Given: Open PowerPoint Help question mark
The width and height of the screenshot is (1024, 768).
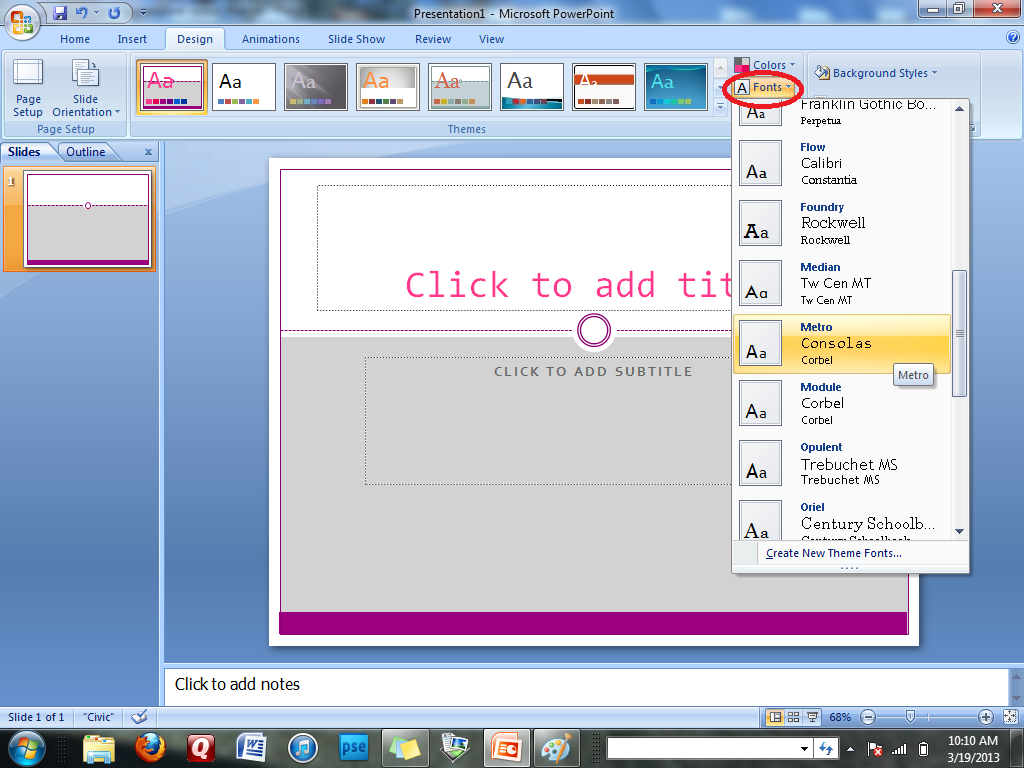Looking at the screenshot, I should [1013, 38].
